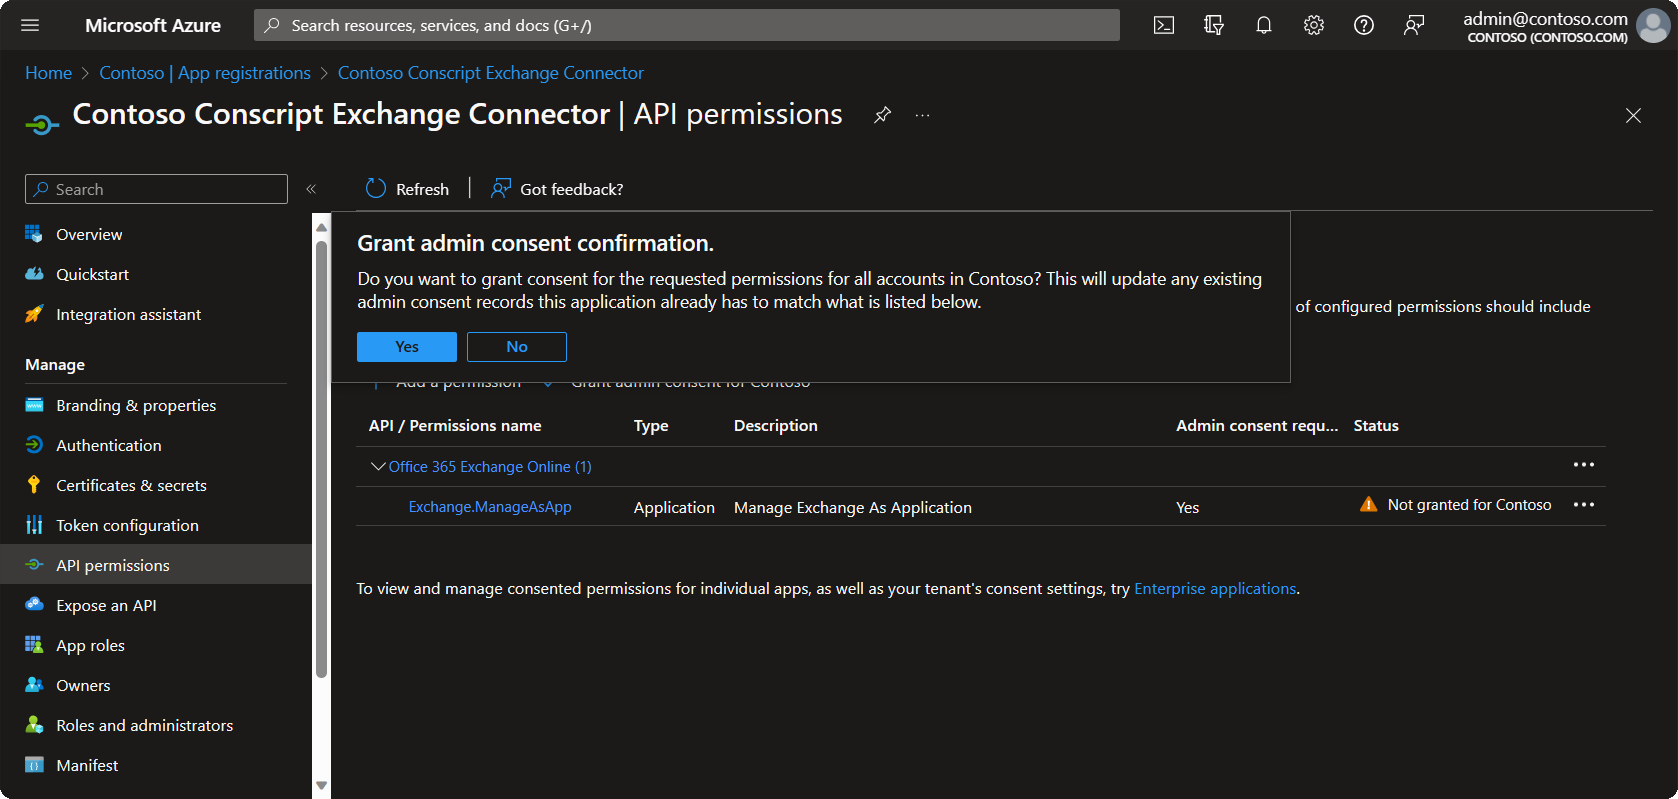Click the Not granted for Contoso status
This screenshot has width=1678, height=799.
1469,505
